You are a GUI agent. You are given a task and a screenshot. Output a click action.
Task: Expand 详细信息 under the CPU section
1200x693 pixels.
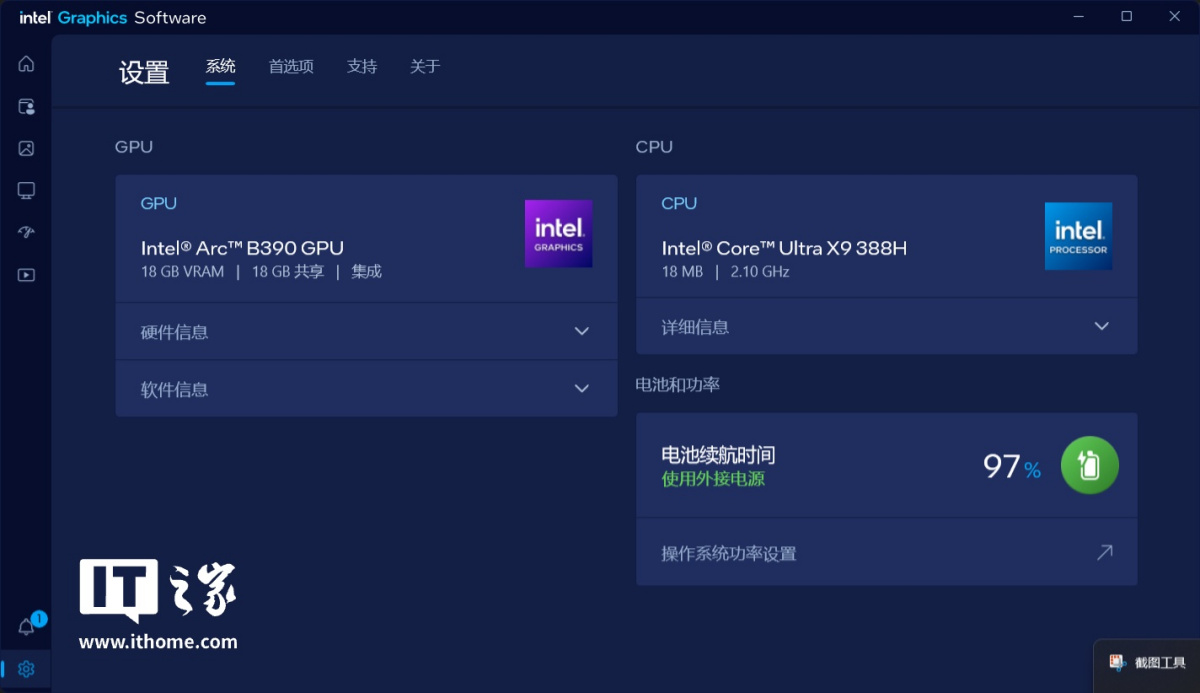pos(886,325)
